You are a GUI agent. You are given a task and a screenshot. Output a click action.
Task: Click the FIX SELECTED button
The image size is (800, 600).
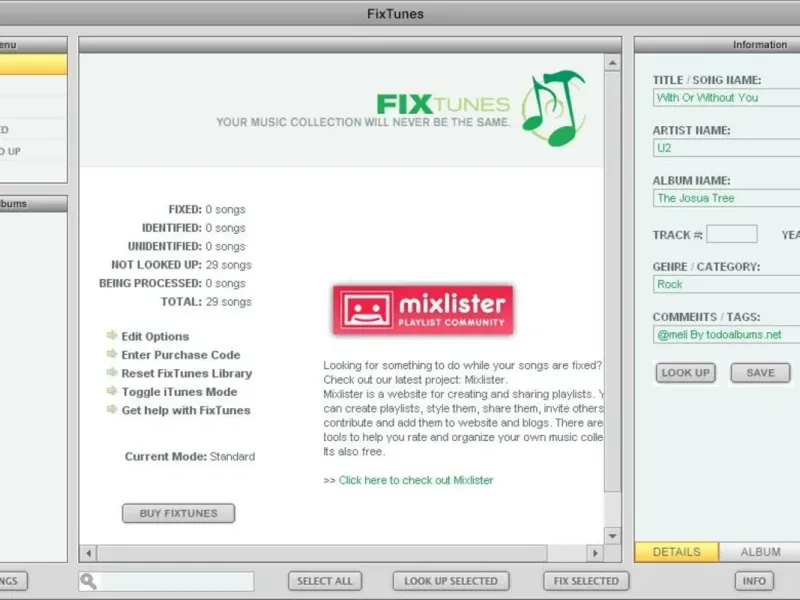click(x=586, y=581)
